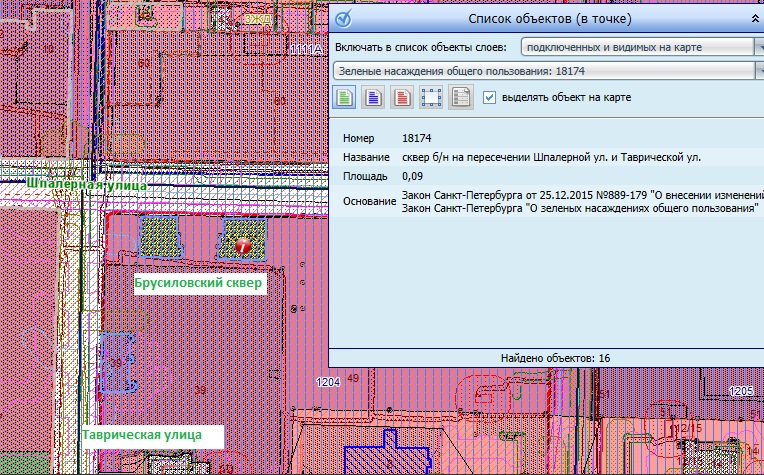Click the number 18174 field value
The width and height of the screenshot is (764, 475).
[x=416, y=138]
